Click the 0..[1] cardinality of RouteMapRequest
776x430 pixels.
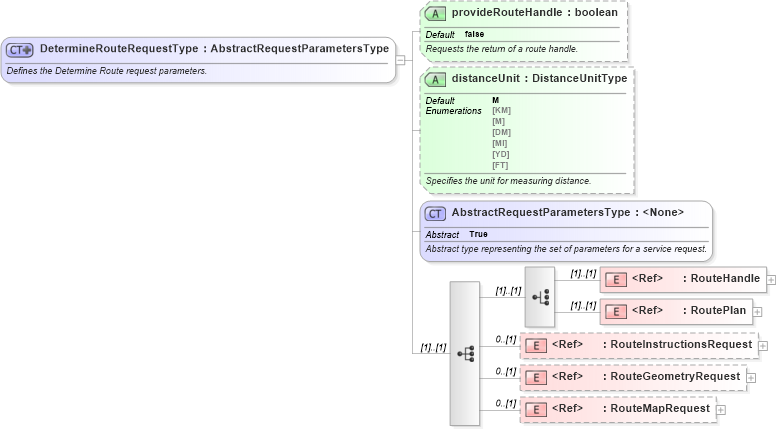[x=506, y=403]
